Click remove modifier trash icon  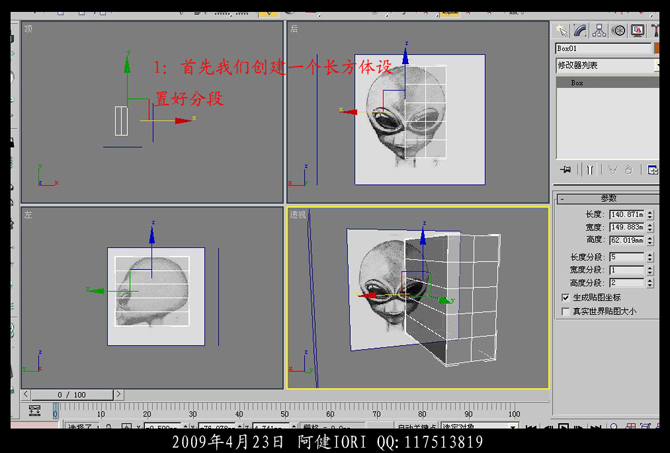(628, 170)
